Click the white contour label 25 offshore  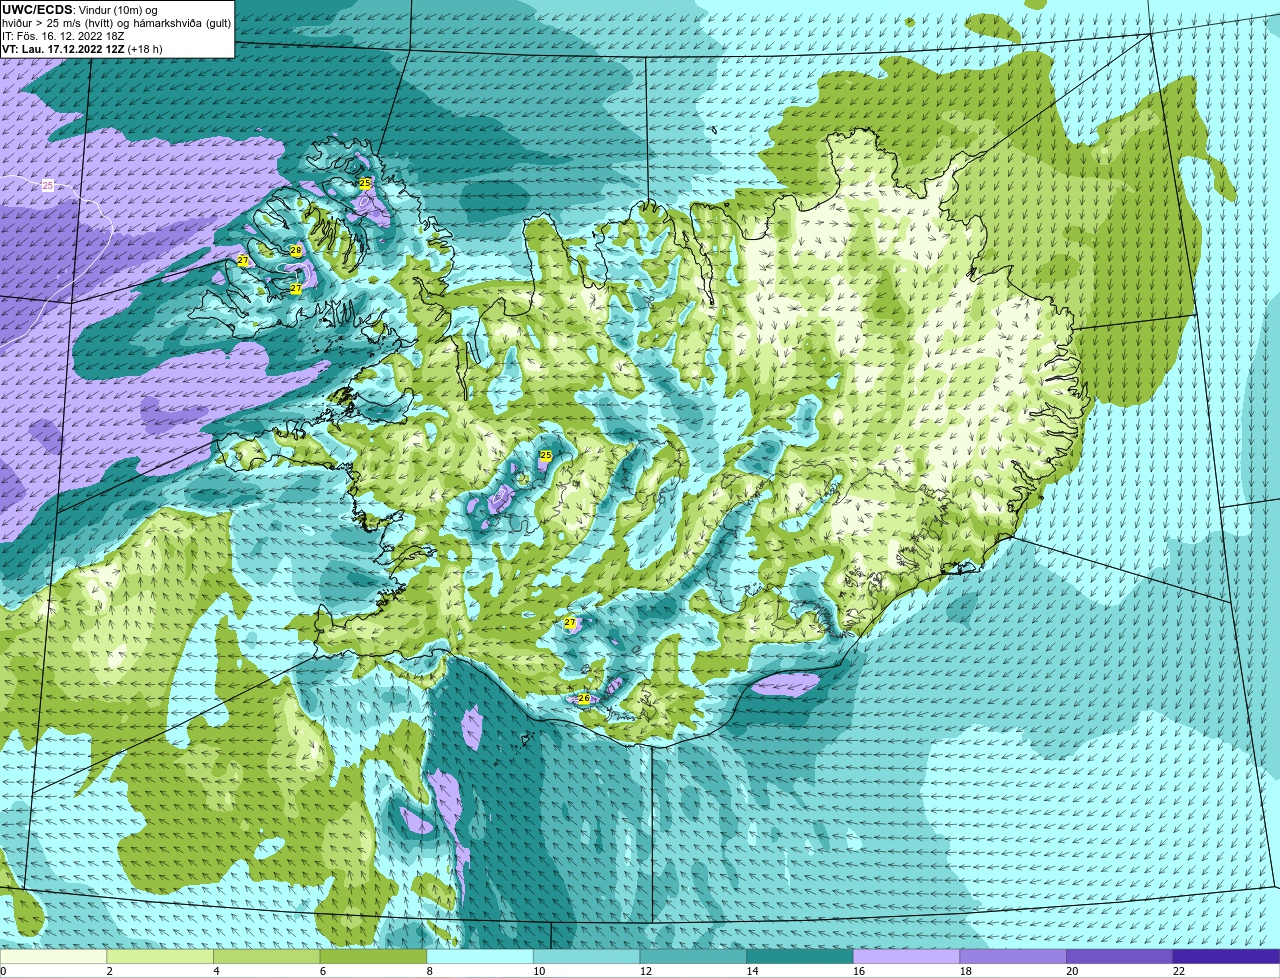(x=48, y=186)
